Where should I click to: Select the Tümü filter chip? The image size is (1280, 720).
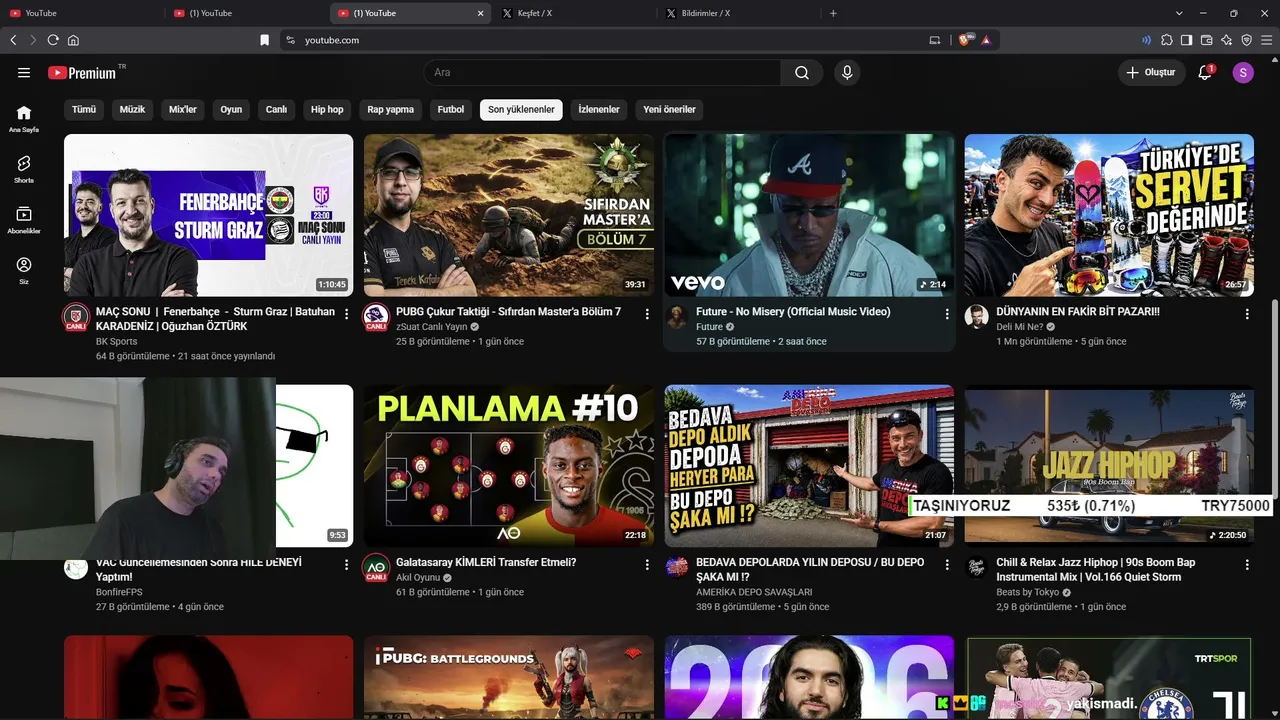(84, 110)
